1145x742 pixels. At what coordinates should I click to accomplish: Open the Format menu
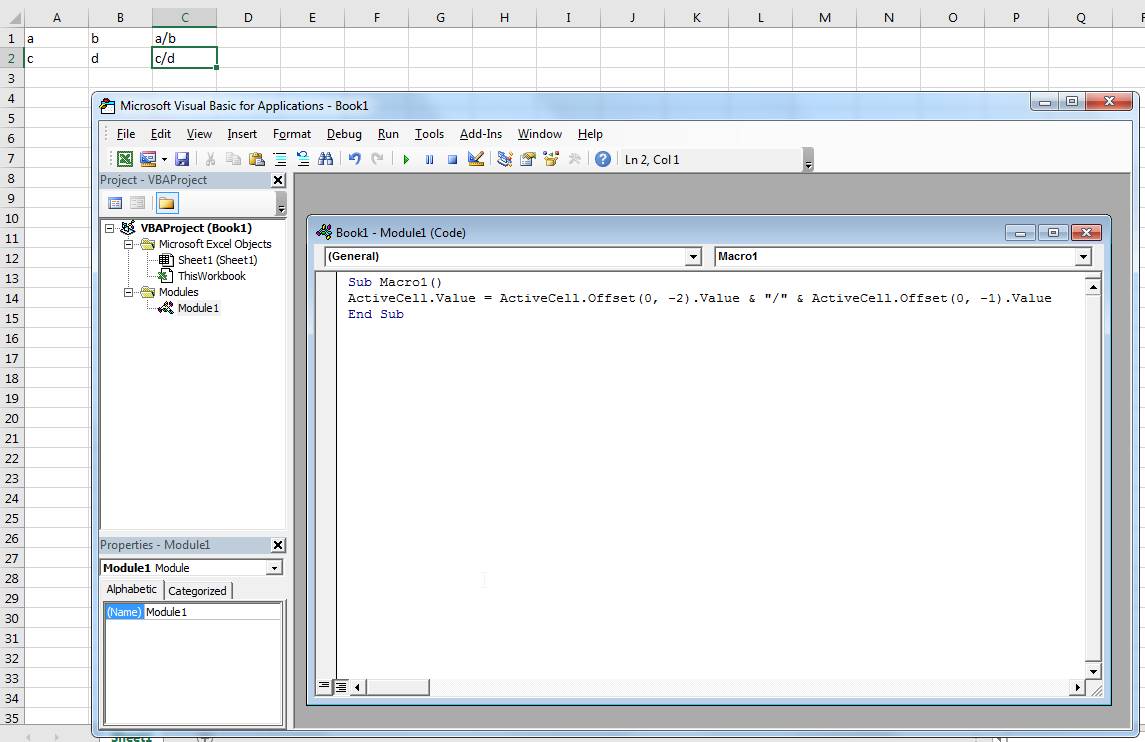click(x=291, y=134)
